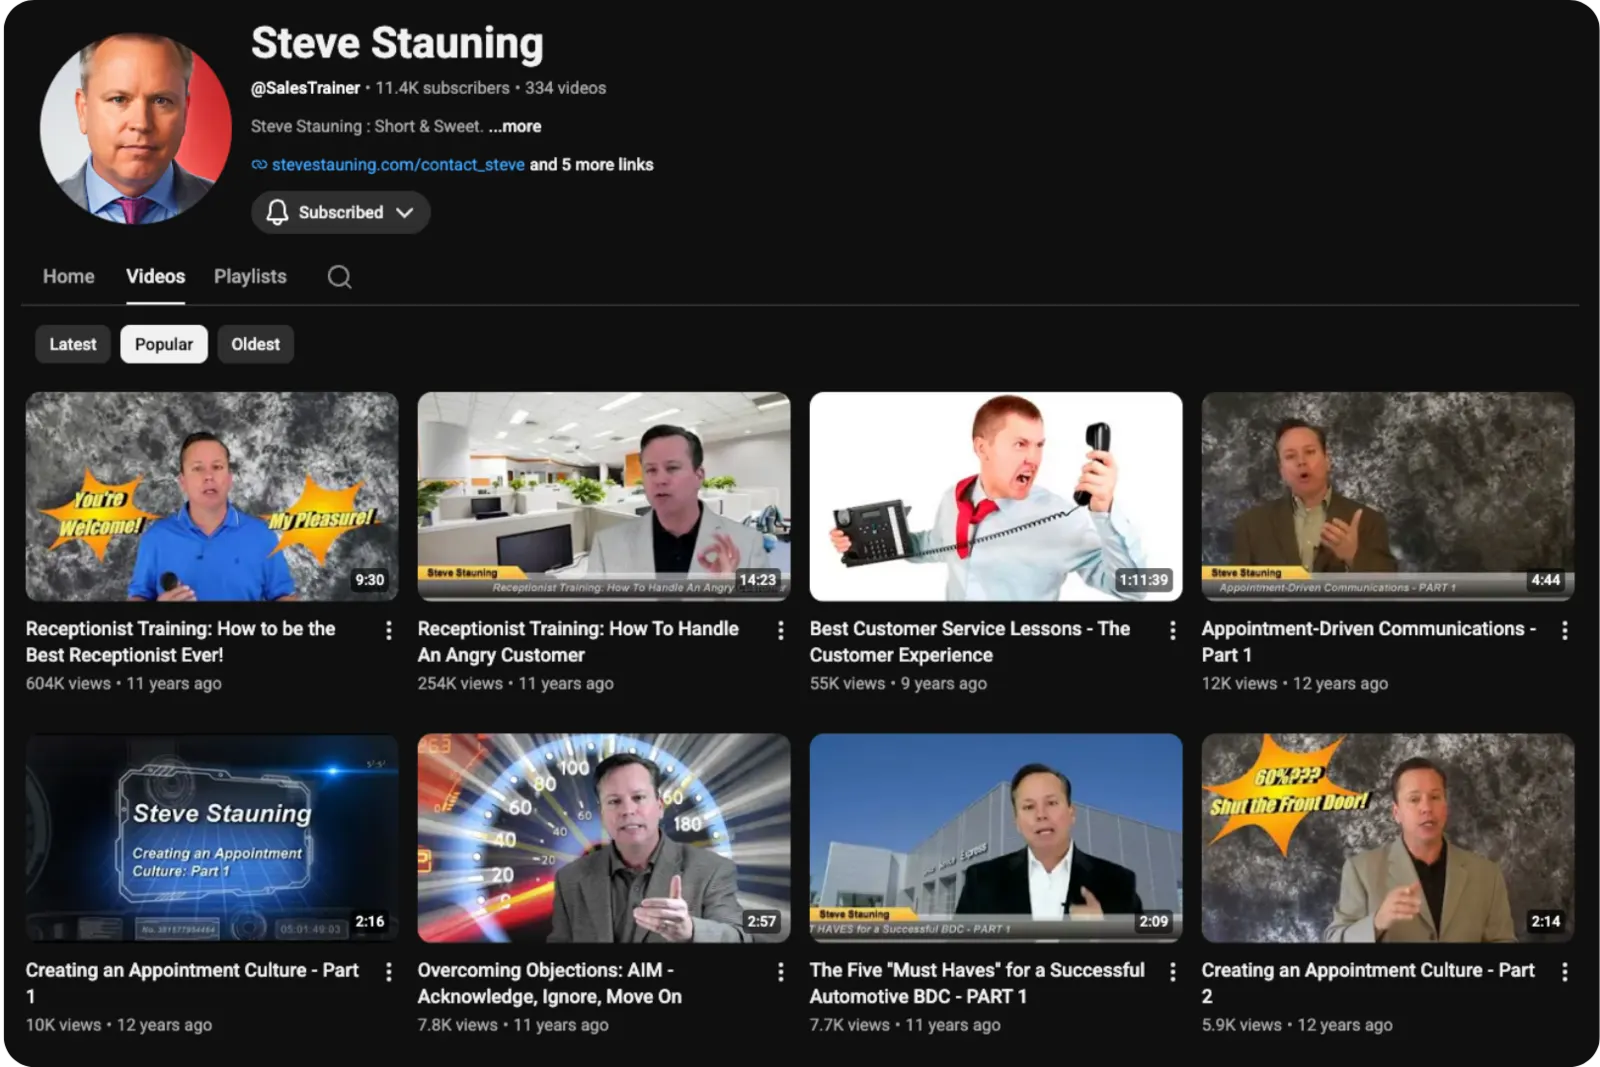
Task: Open title 'Creating an Appointment Culture - Part 2'
Action: 1368,983
